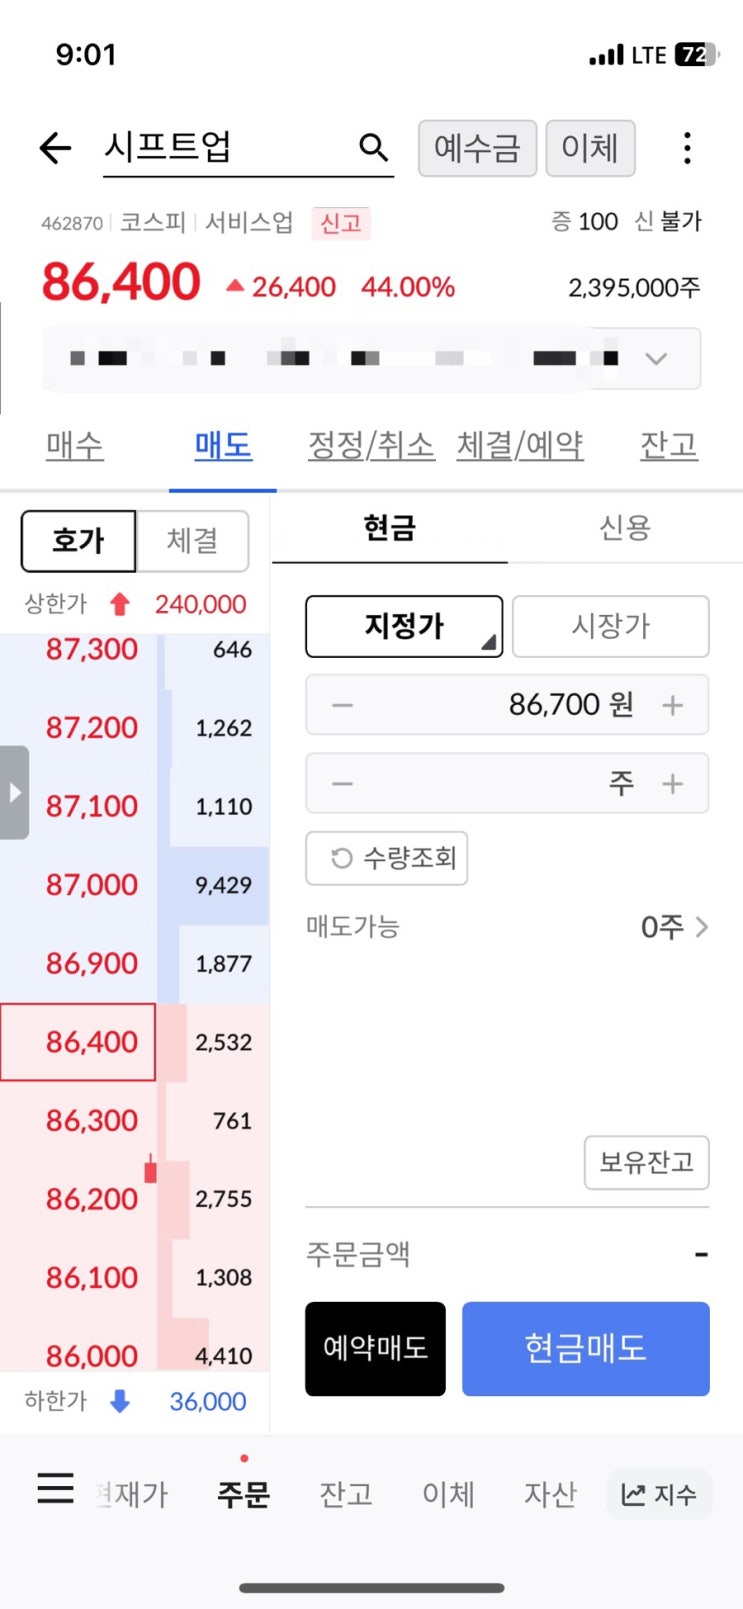Switch to the 매수 tab
The image size is (743, 1609).
click(x=75, y=446)
